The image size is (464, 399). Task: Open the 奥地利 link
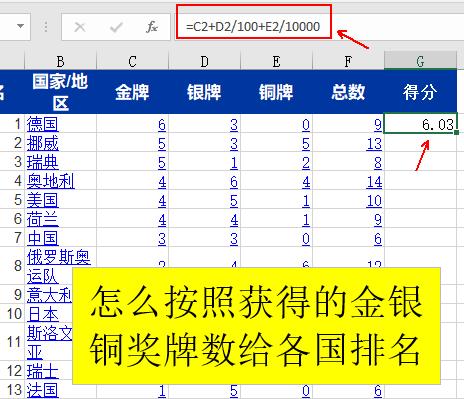pos(51,181)
